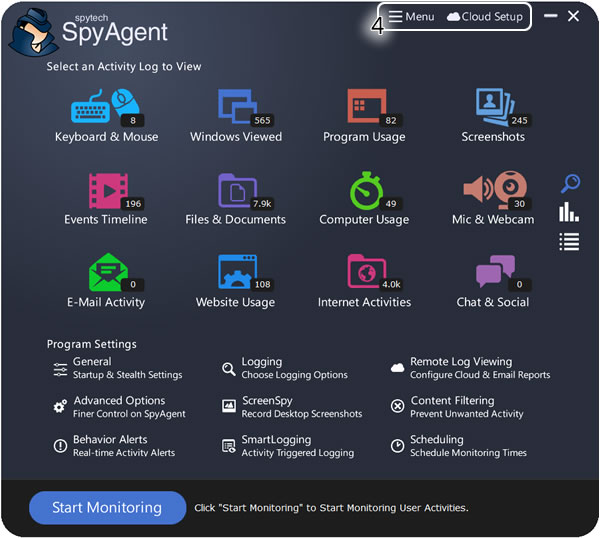Image resolution: width=600 pixels, height=538 pixels.
Task: Start monitoring user activities
Action: coord(107,508)
